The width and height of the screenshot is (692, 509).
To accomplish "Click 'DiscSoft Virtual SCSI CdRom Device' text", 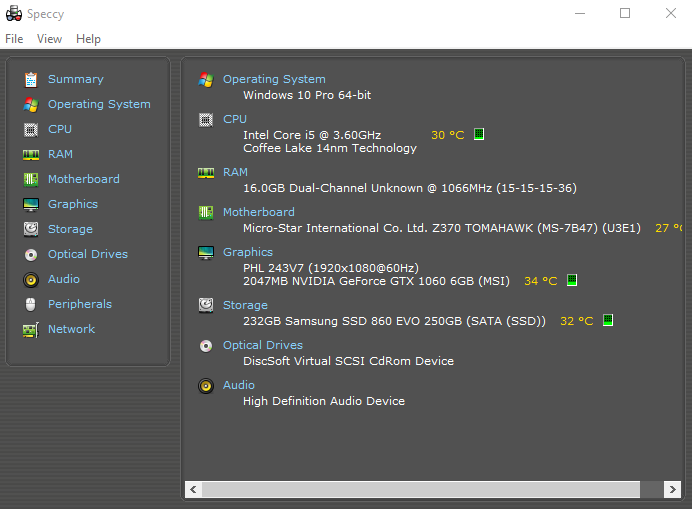I will pos(348,361).
